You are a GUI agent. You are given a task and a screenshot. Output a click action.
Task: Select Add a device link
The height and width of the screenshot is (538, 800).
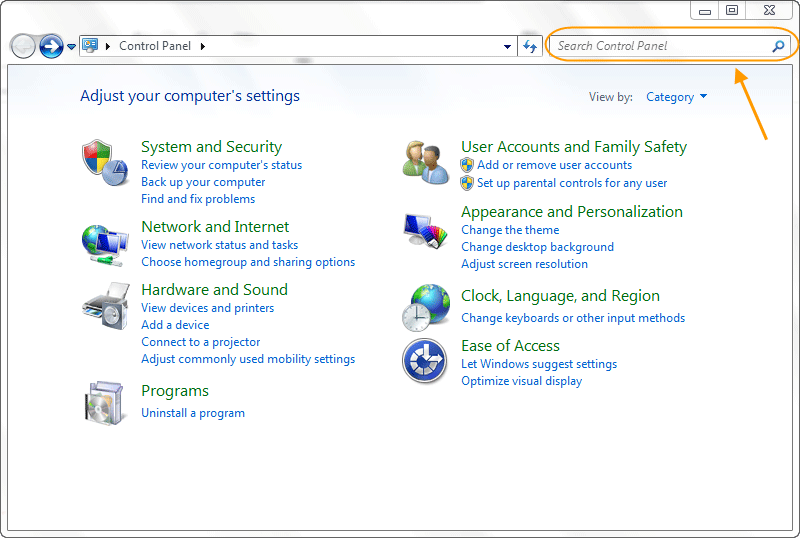[x=175, y=325]
